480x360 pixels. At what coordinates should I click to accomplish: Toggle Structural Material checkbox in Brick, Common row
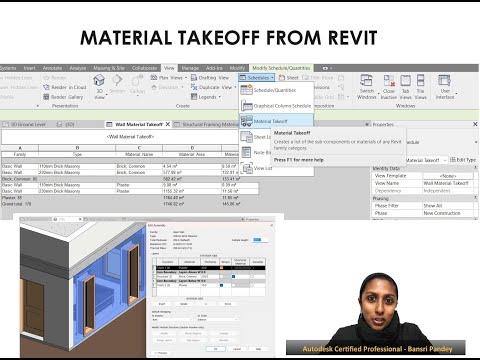pyautogui.click(x=233, y=277)
